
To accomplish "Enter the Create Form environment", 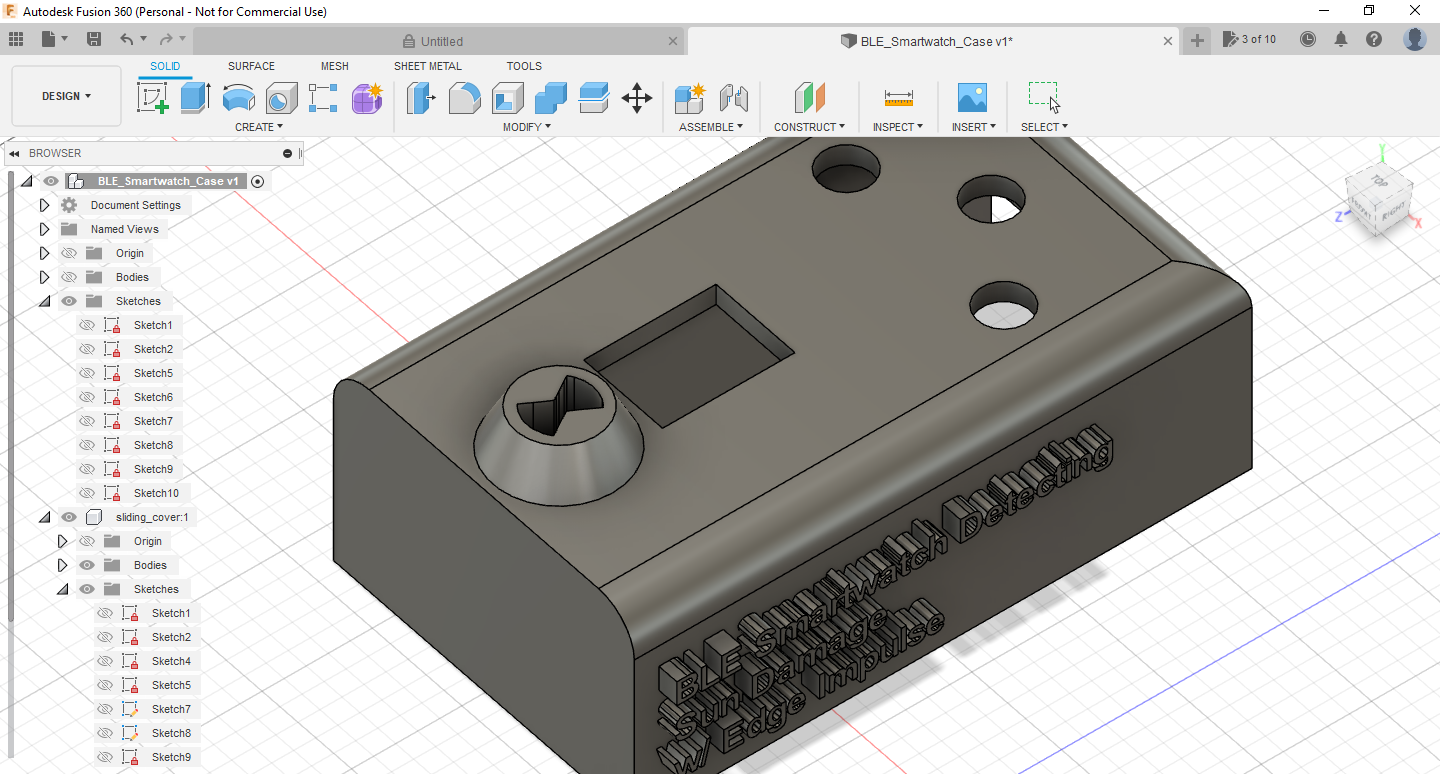I will pos(367,97).
